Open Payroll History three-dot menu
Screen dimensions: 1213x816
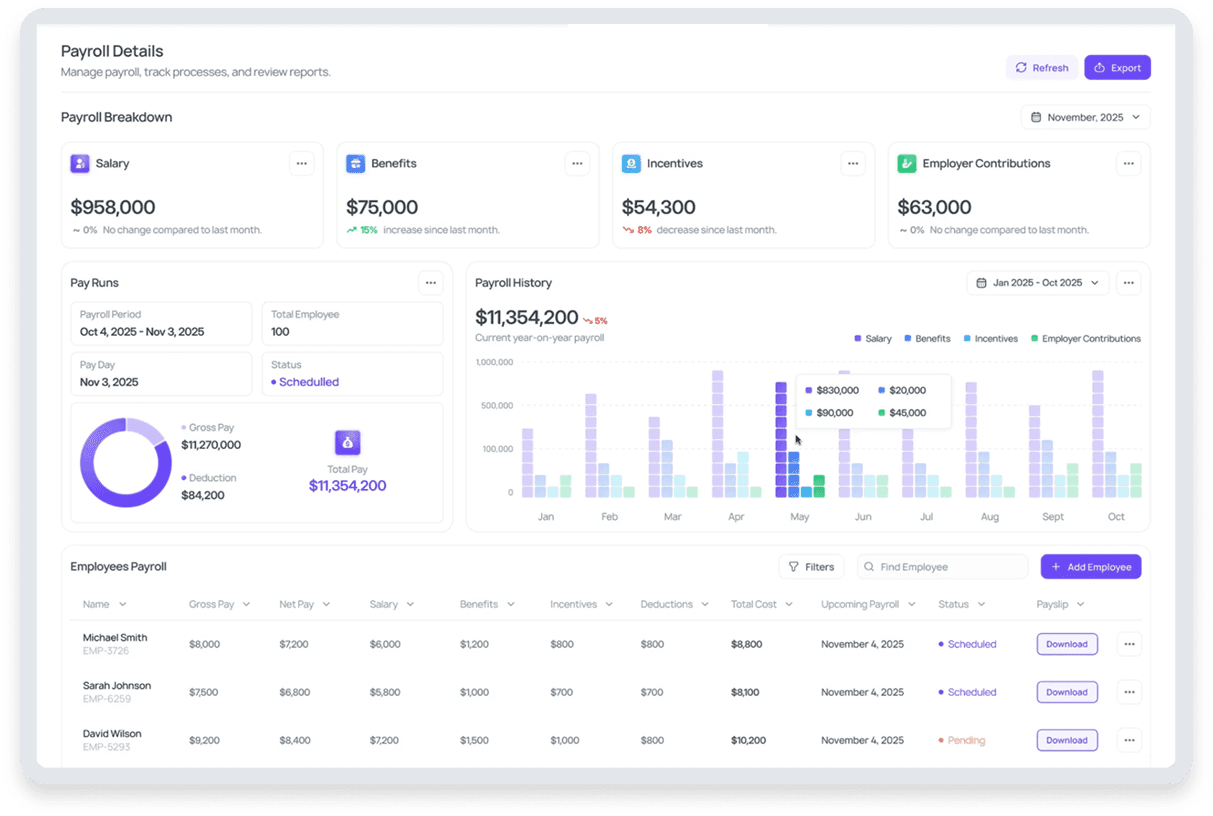pos(1128,283)
